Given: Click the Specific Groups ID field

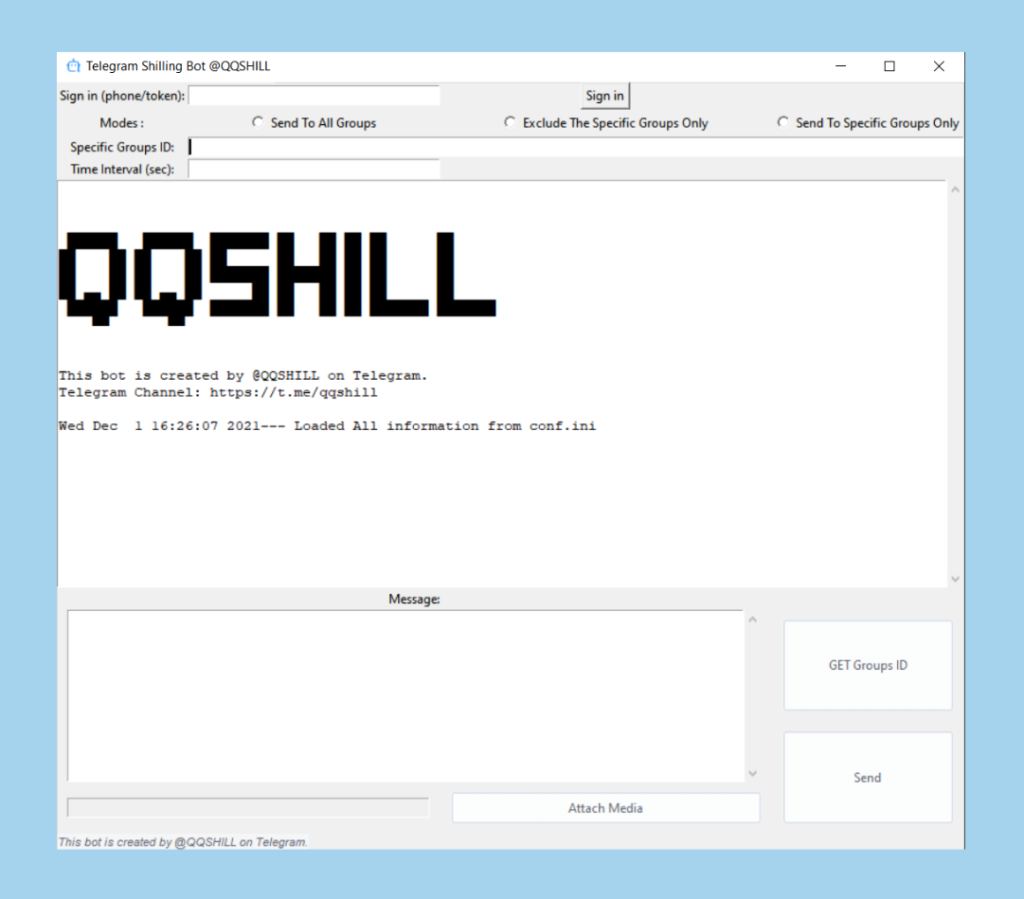Looking at the screenshot, I should click(575, 147).
